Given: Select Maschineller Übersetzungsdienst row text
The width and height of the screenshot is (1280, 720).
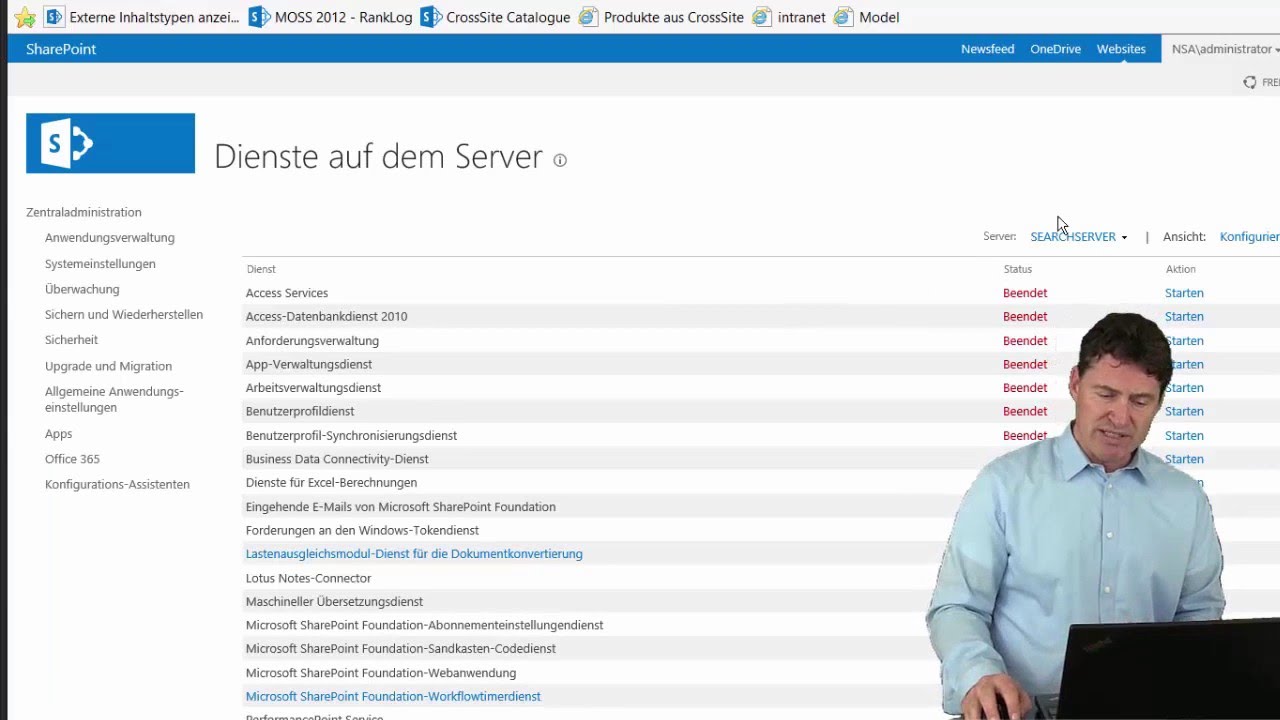Looking at the screenshot, I should click(x=334, y=602).
